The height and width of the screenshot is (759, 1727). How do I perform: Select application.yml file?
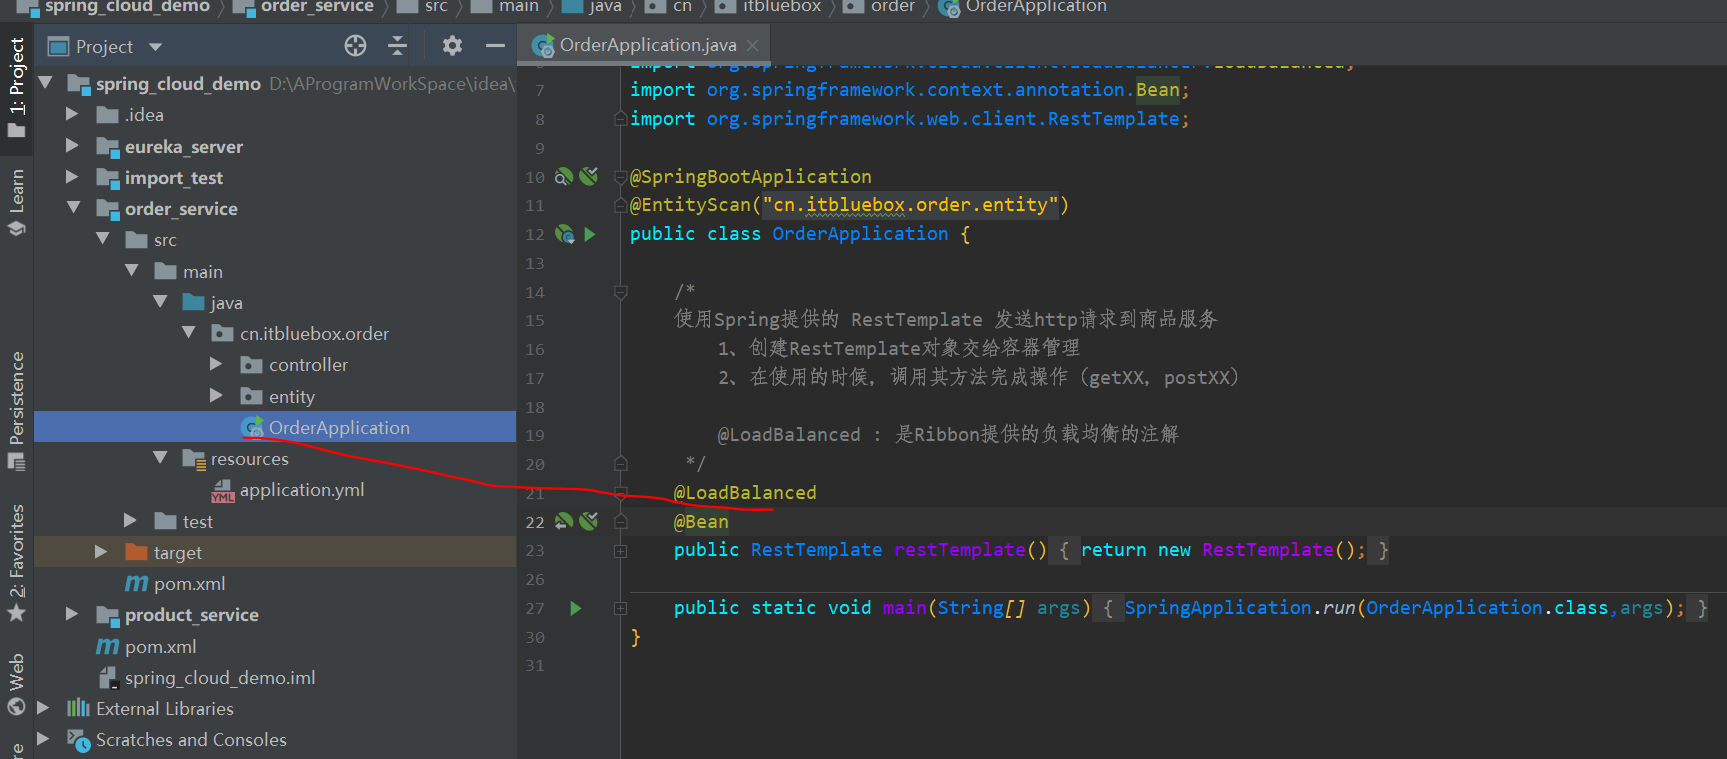pyautogui.click(x=301, y=490)
